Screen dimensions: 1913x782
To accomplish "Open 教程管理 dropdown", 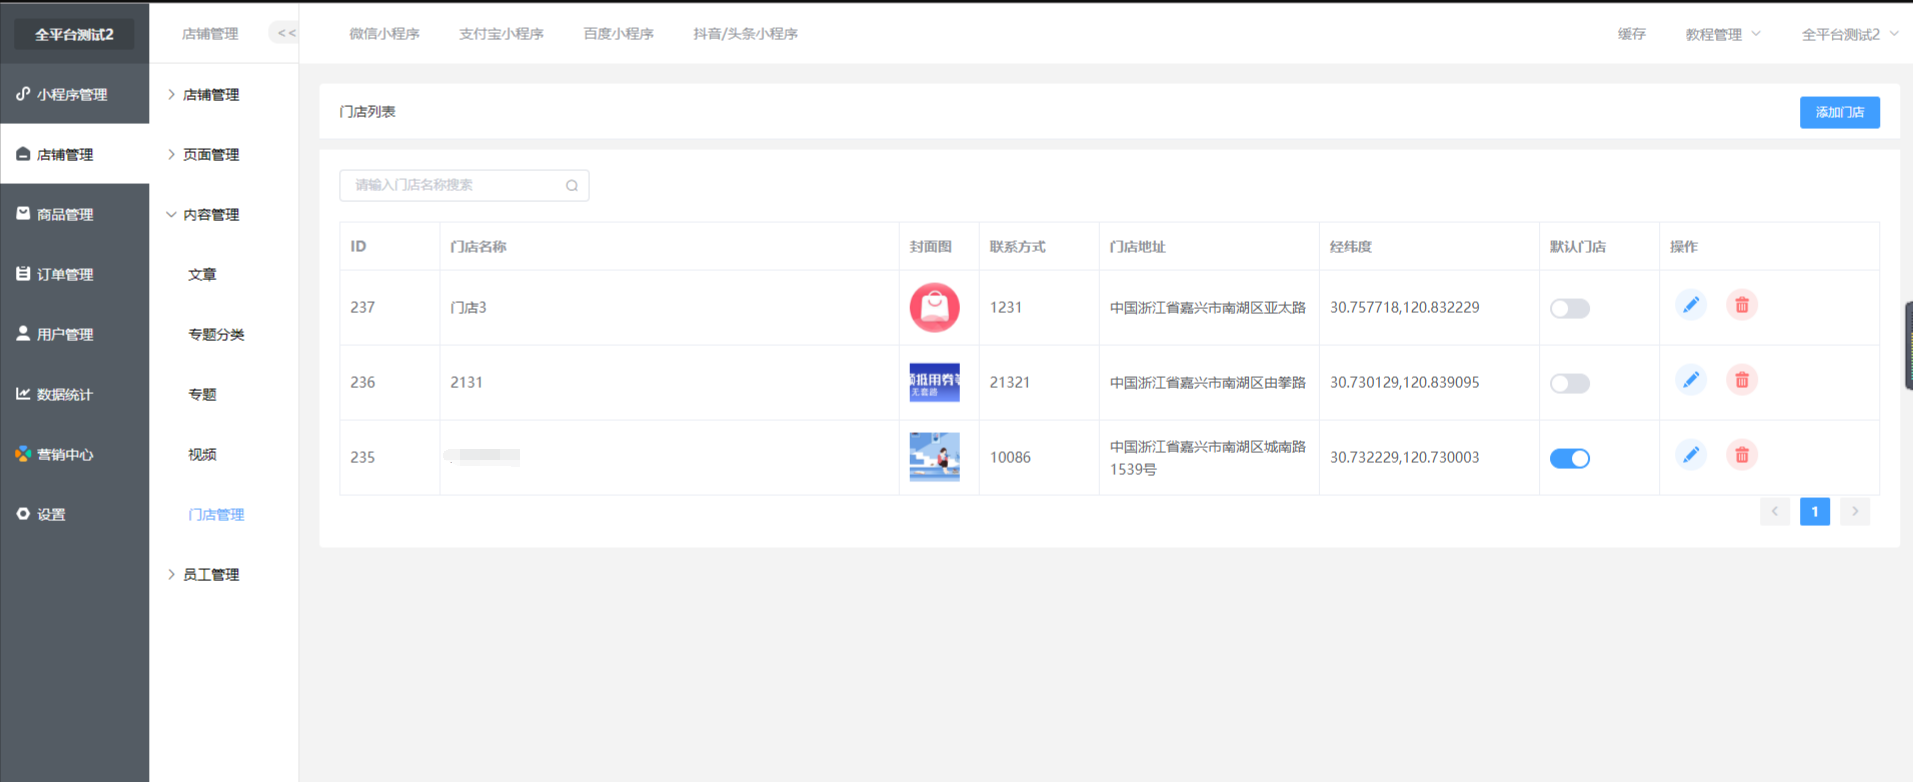I will coord(1722,34).
